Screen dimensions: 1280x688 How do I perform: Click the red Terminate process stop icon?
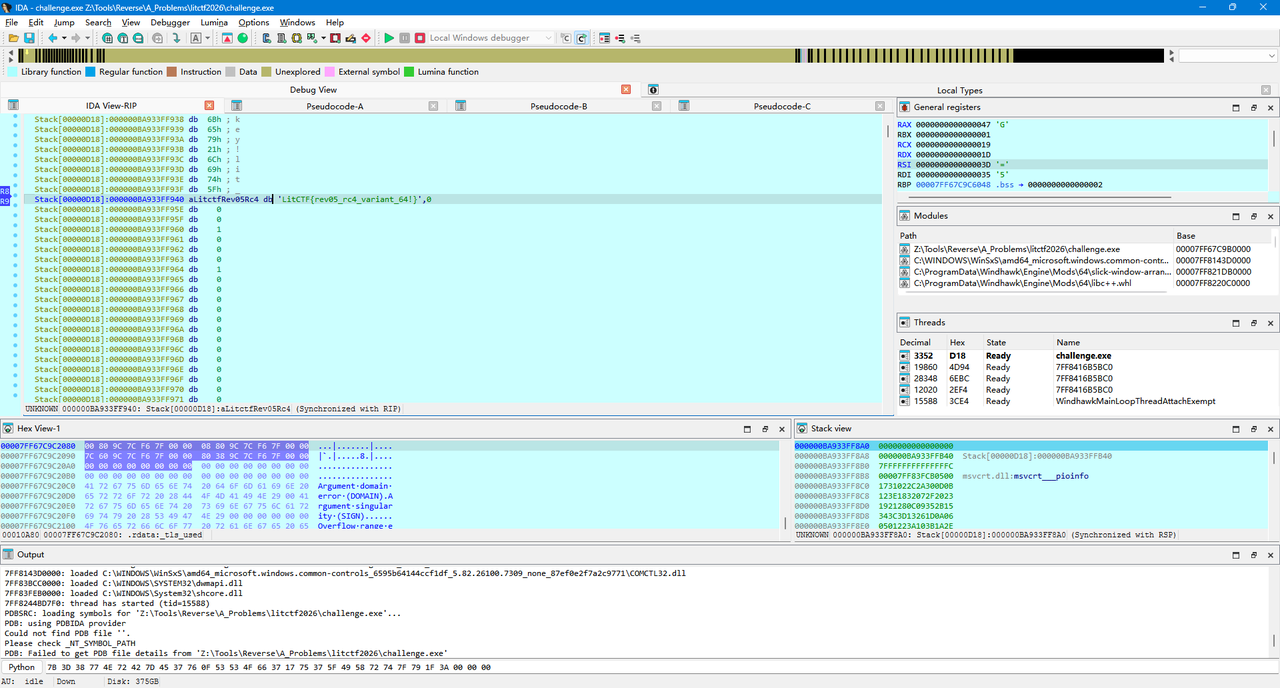(420, 38)
